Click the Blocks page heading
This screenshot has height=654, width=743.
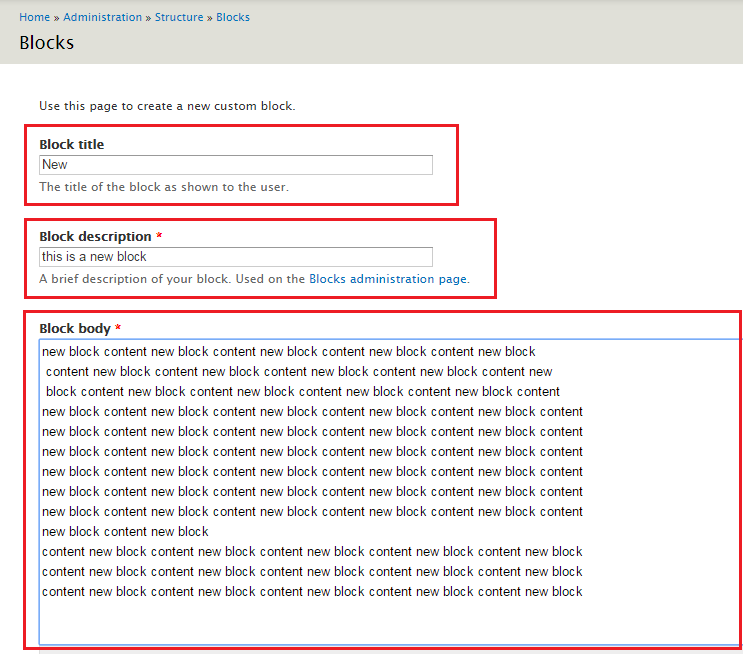point(46,43)
